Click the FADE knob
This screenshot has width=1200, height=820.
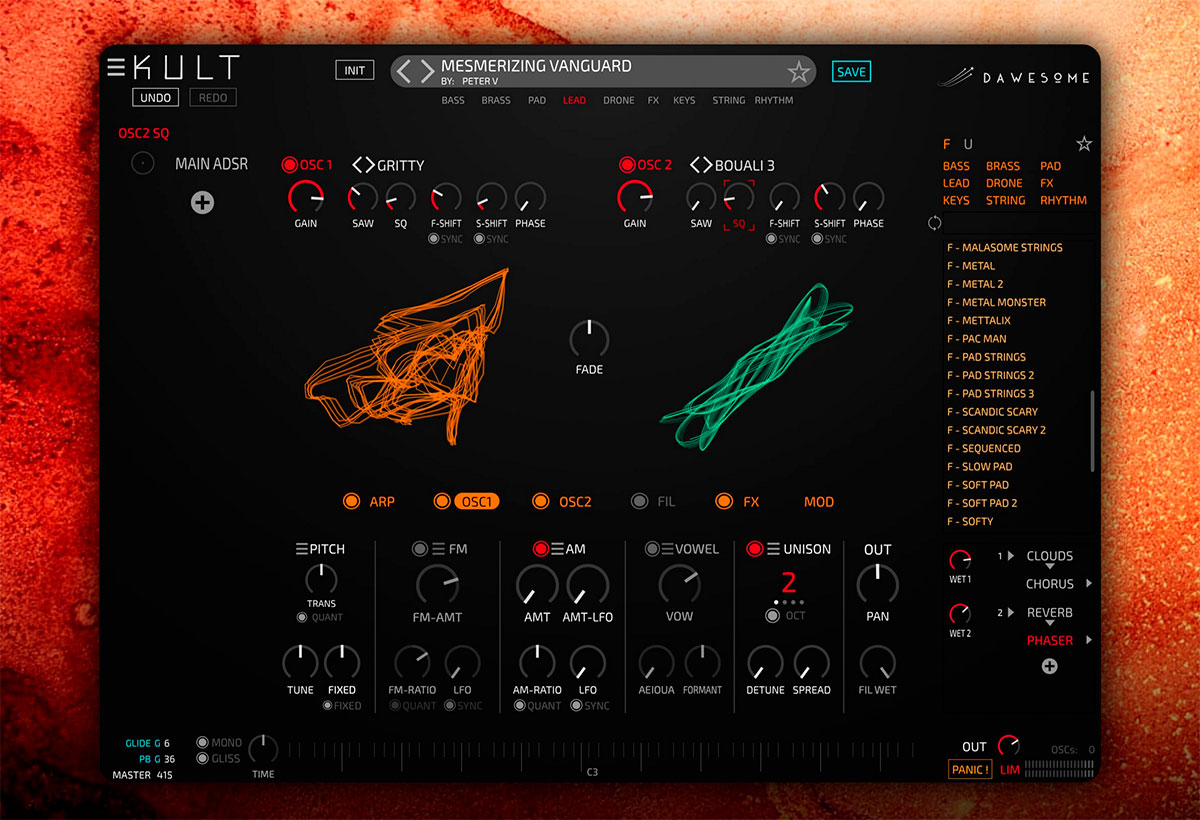pos(589,340)
